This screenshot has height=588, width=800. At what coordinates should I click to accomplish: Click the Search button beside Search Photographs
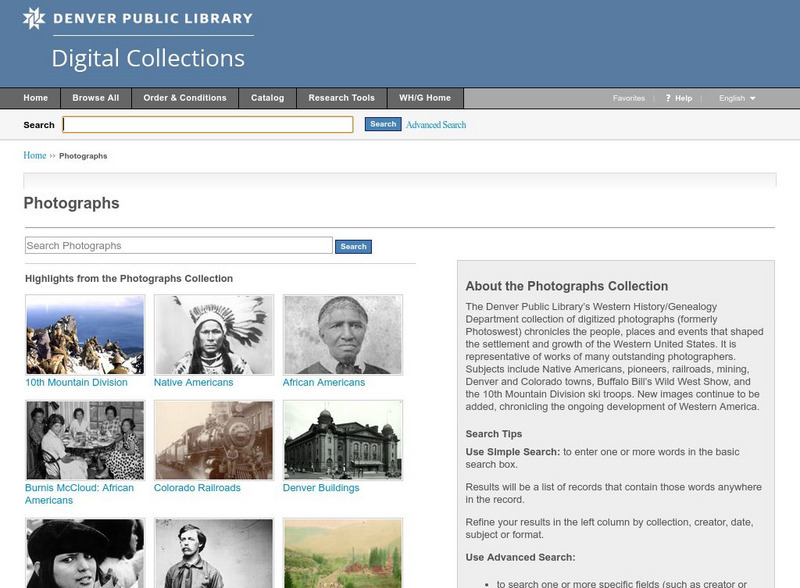[x=353, y=247]
